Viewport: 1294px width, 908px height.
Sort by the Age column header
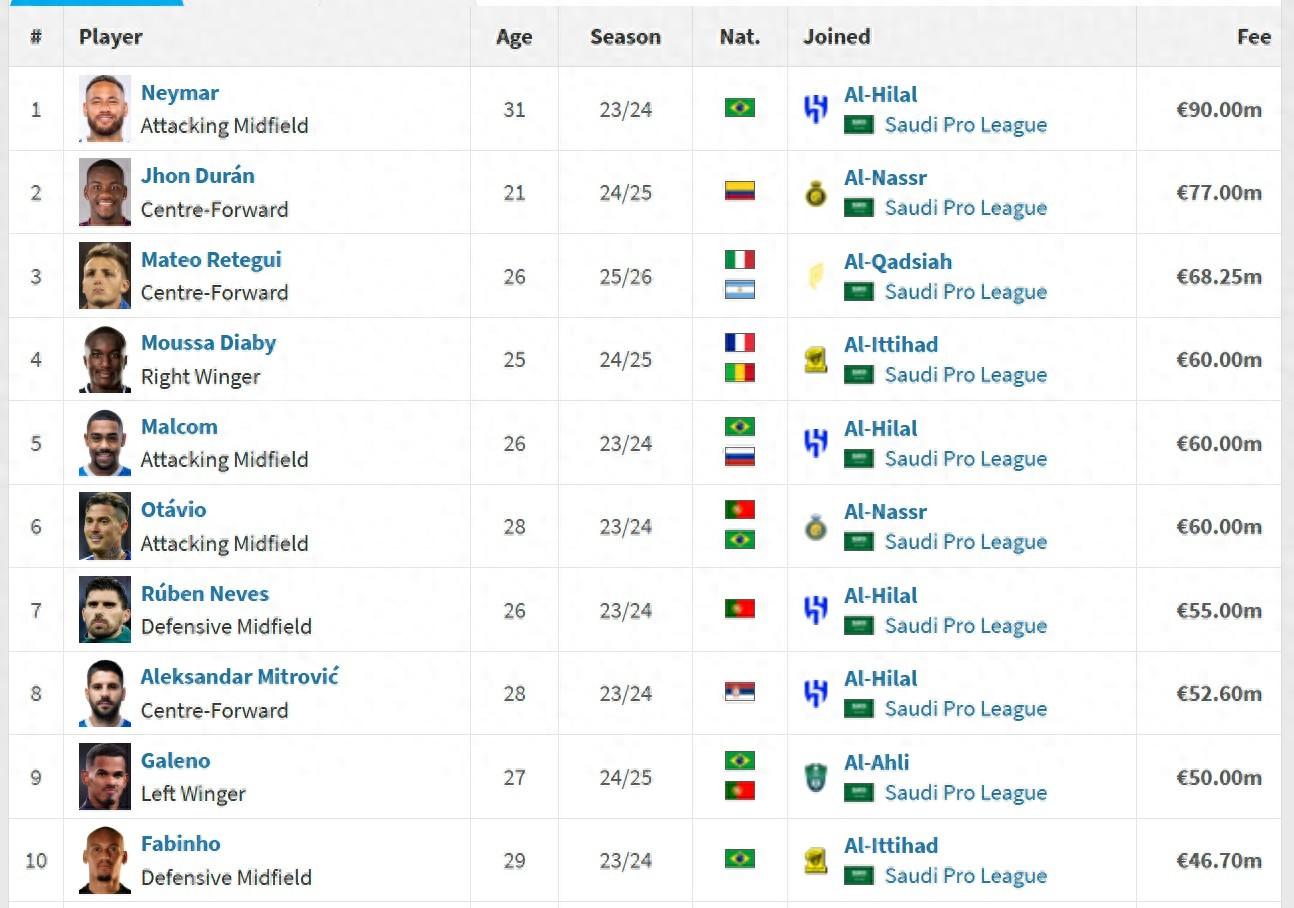514,37
